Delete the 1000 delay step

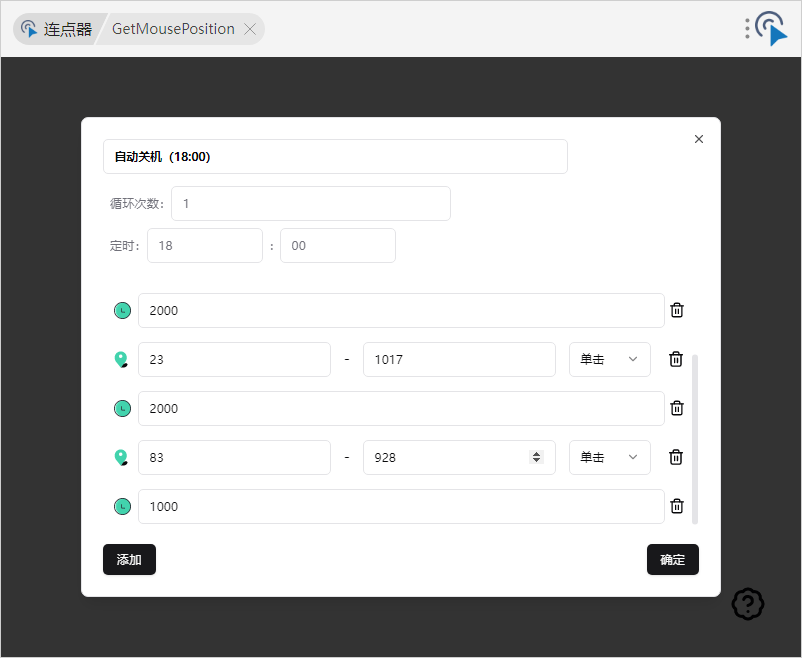click(x=677, y=506)
